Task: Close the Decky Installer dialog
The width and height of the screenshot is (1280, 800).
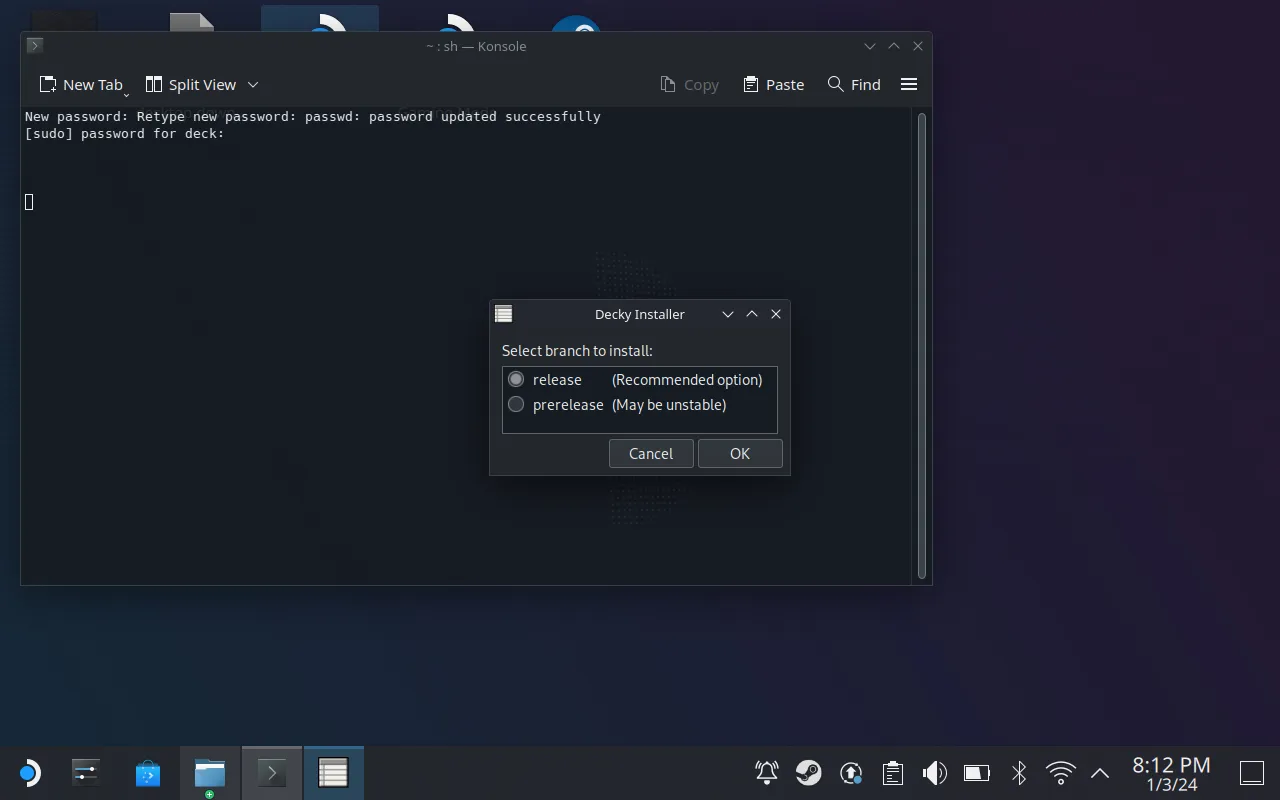Action: click(x=776, y=314)
